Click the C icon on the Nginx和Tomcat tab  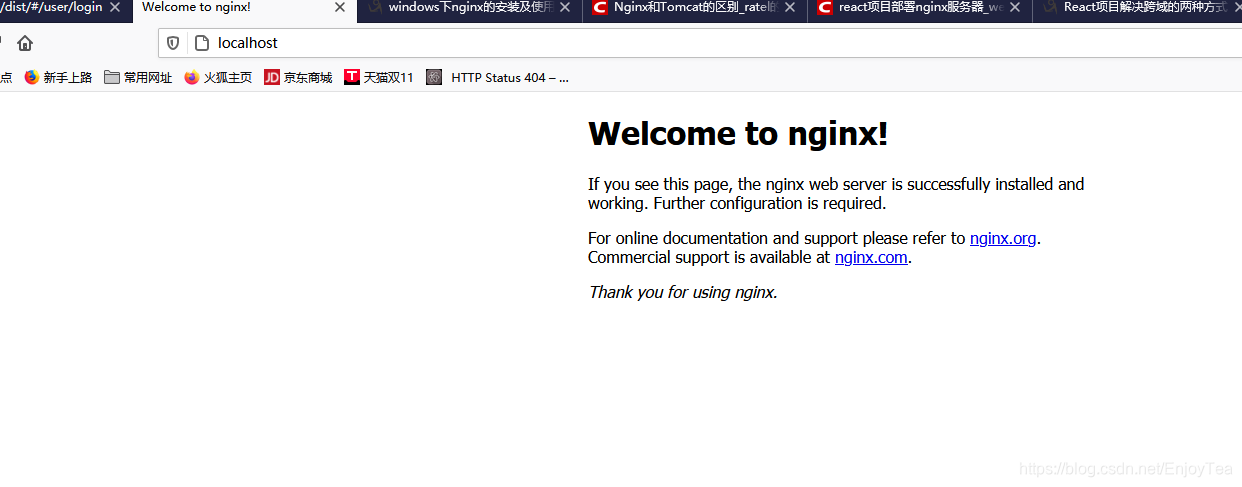[x=600, y=8]
